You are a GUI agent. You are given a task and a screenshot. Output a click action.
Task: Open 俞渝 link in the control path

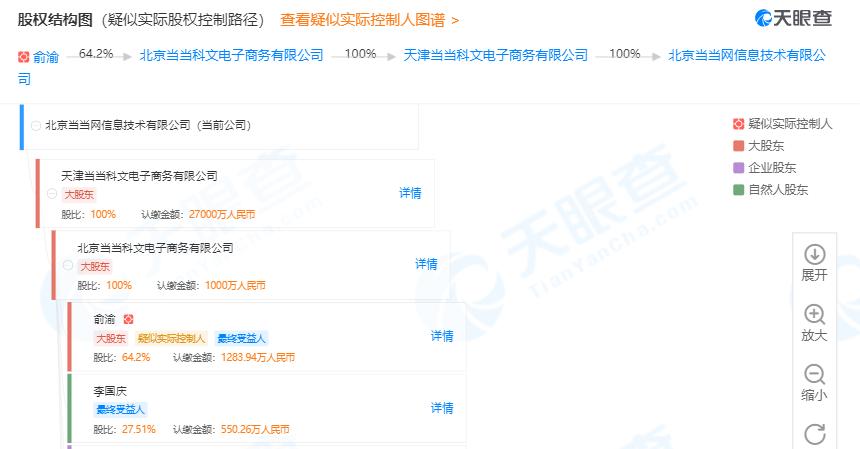coord(46,57)
